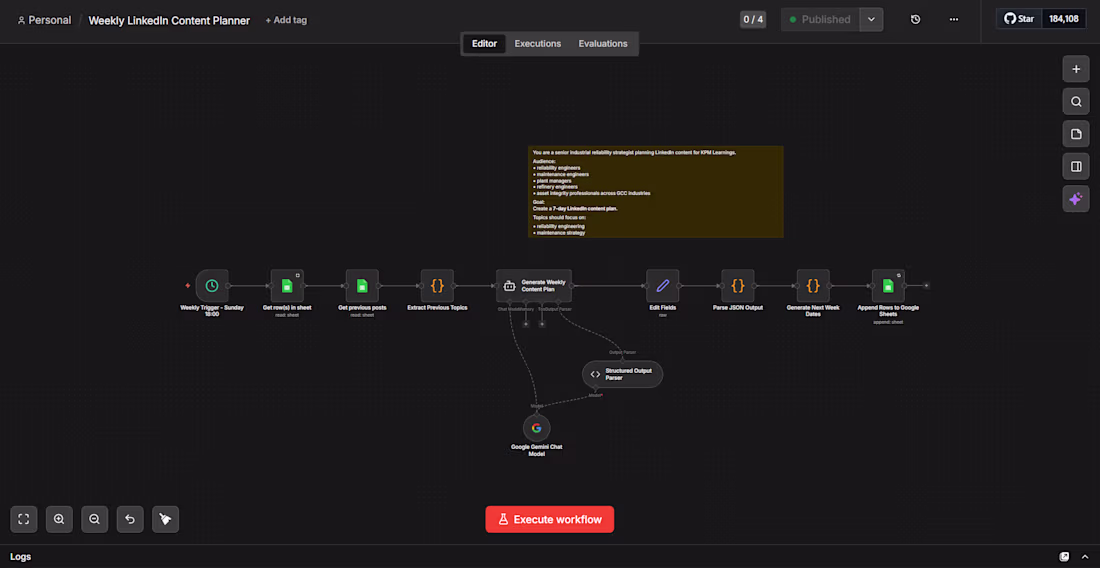
Task: Add node after Append Rows output plus
Action: pos(926,285)
